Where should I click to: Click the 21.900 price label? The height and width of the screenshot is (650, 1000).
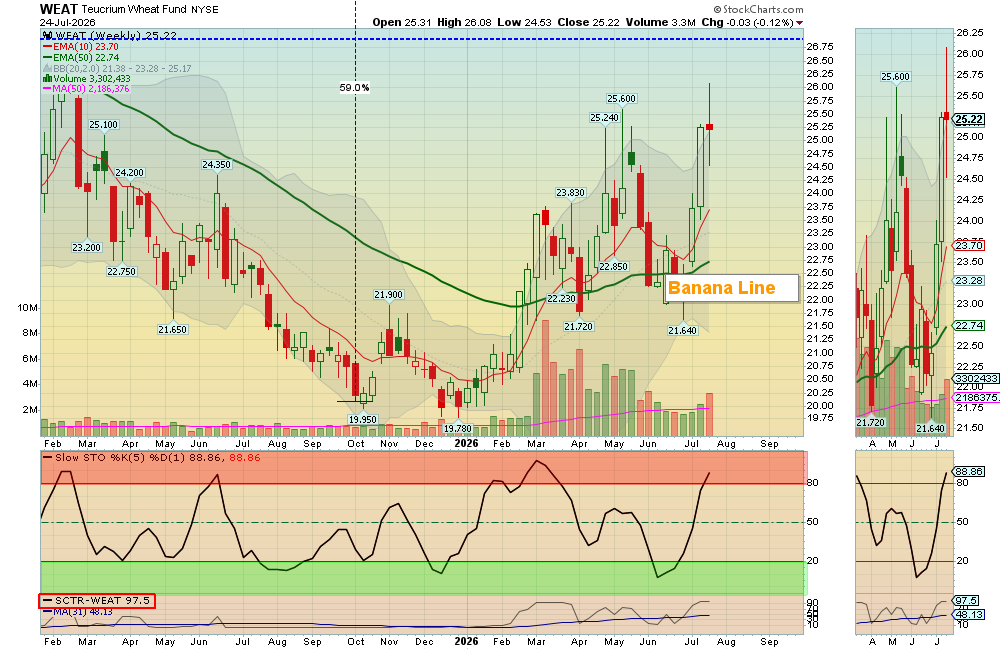(x=388, y=295)
